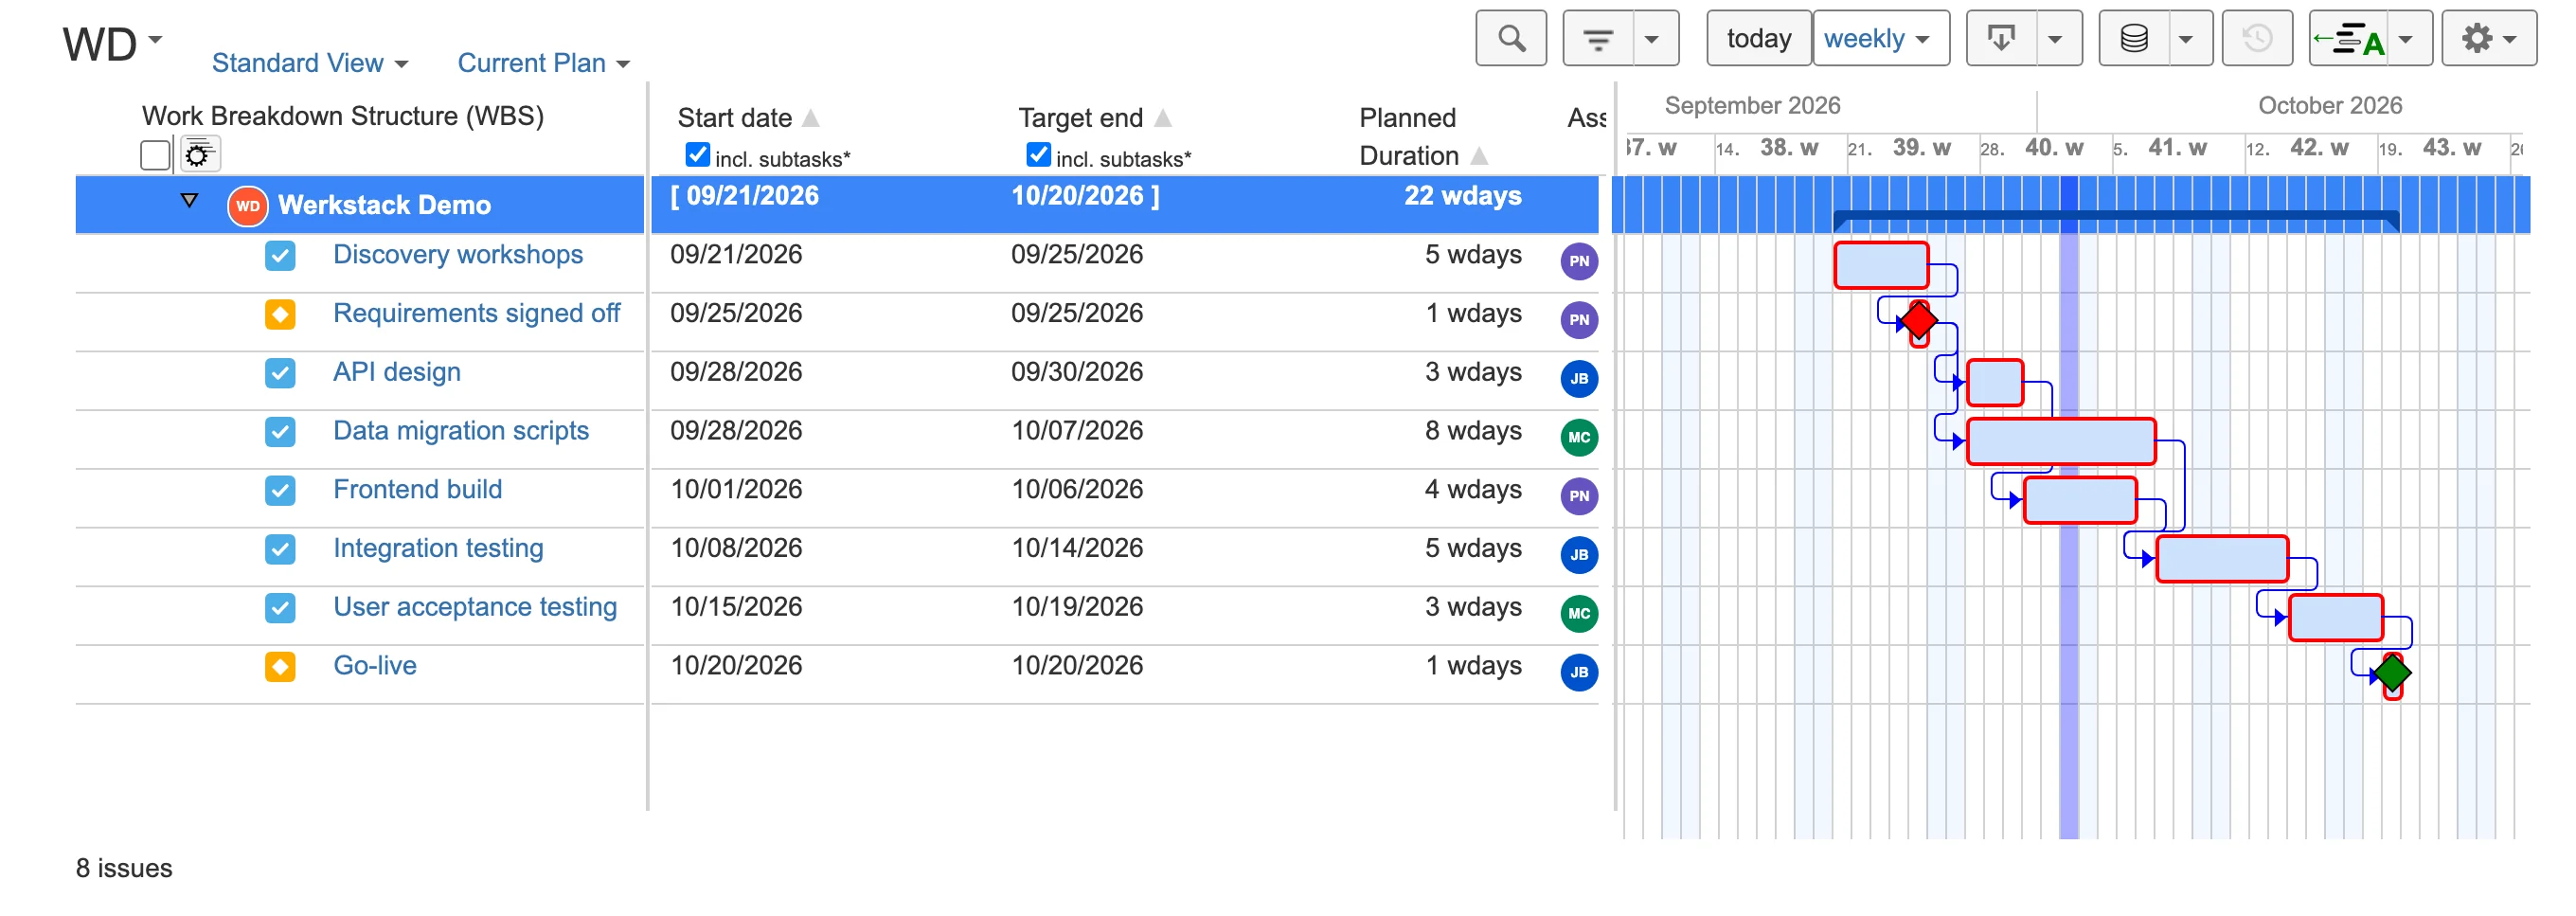Open the WD project menu
The image size is (2576, 916).
(x=112, y=45)
